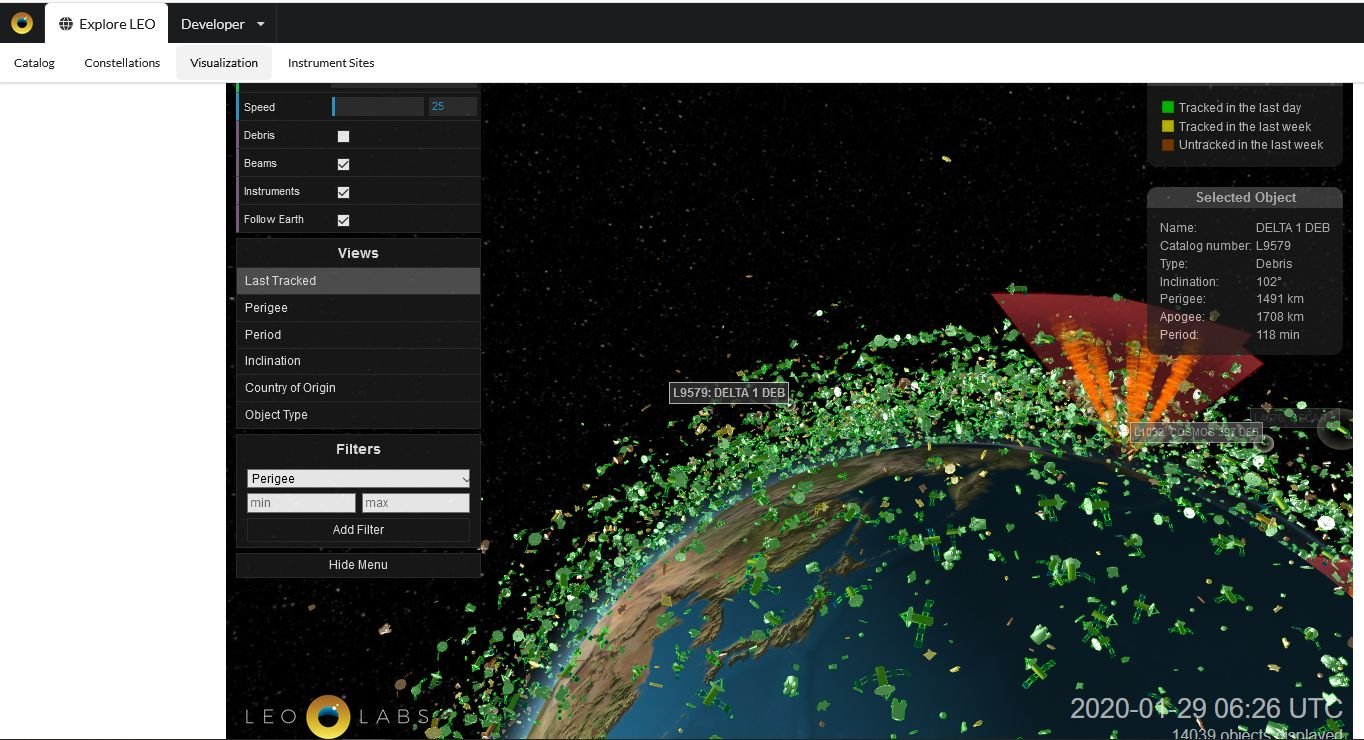Choose the Period view
Screen dimensions: 1364x740
(x=358, y=335)
